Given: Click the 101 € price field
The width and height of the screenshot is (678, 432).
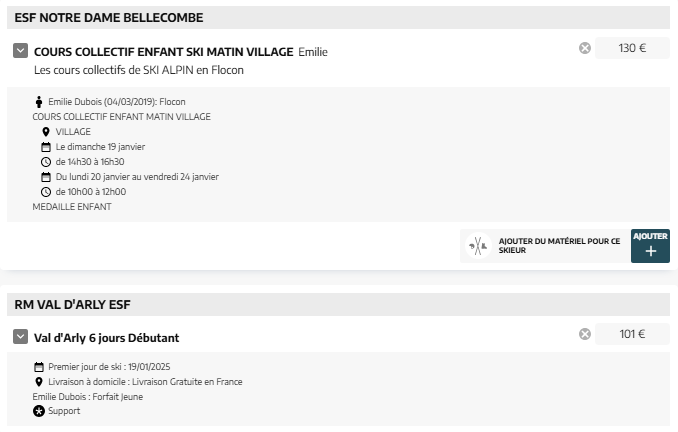Looking at the screenshot, I should point(632,334).
